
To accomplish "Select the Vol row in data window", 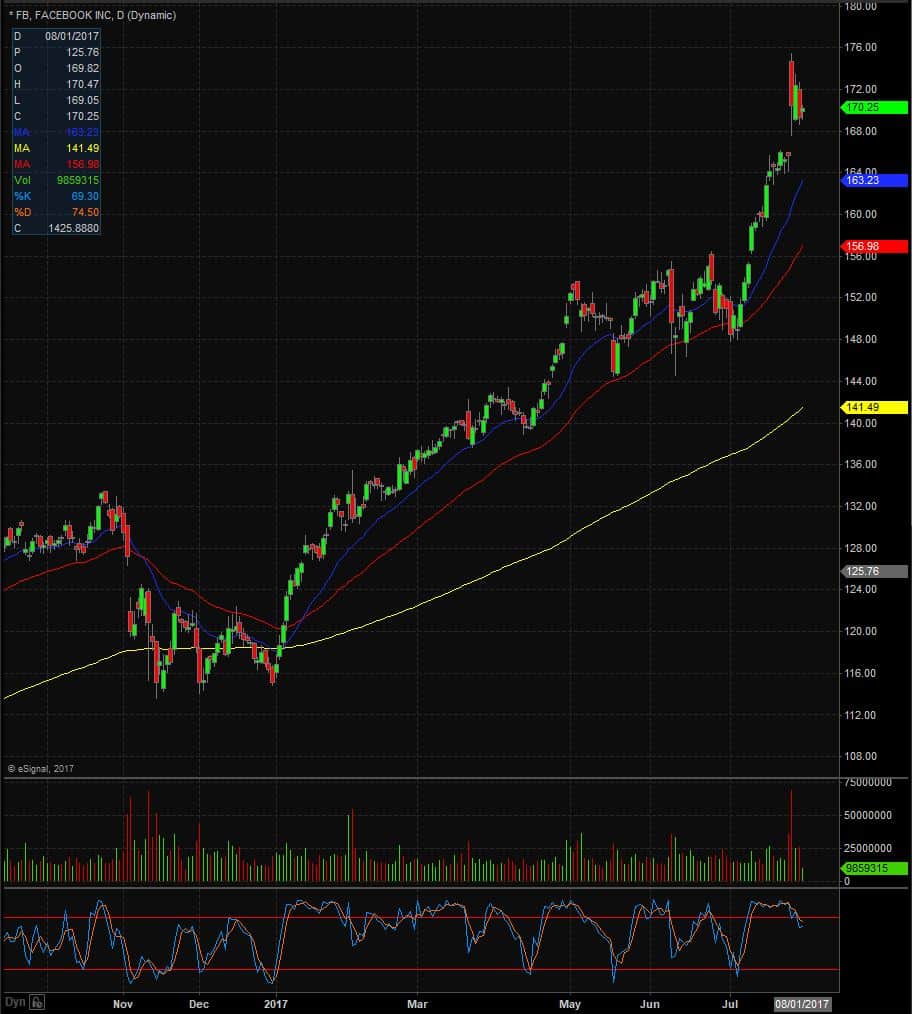I will point(56,180).
